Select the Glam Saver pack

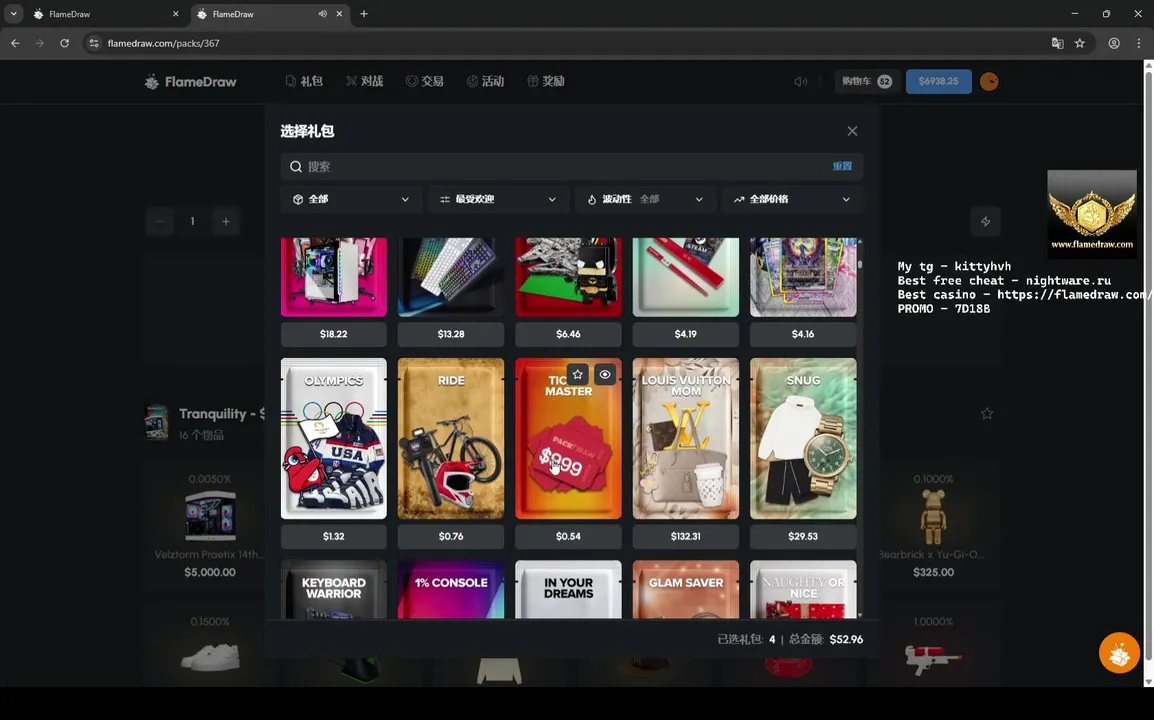tap(686, 590)
